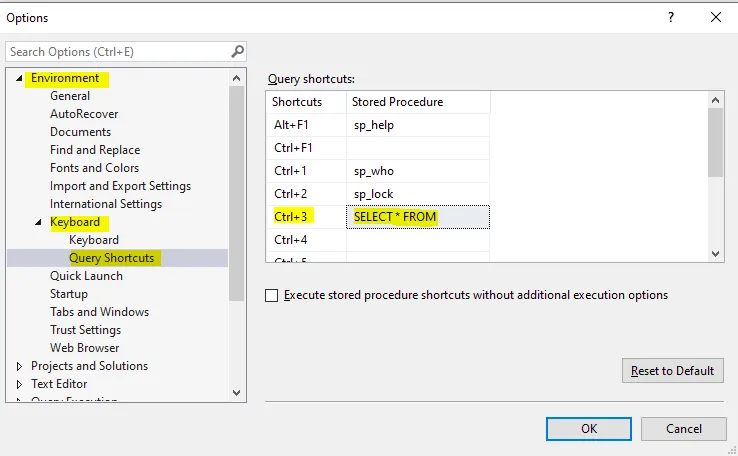Screen dimensions: 738x456
Task: Select the parent Keyboard node
Action: pyautogui.click(x=75, y=222)
